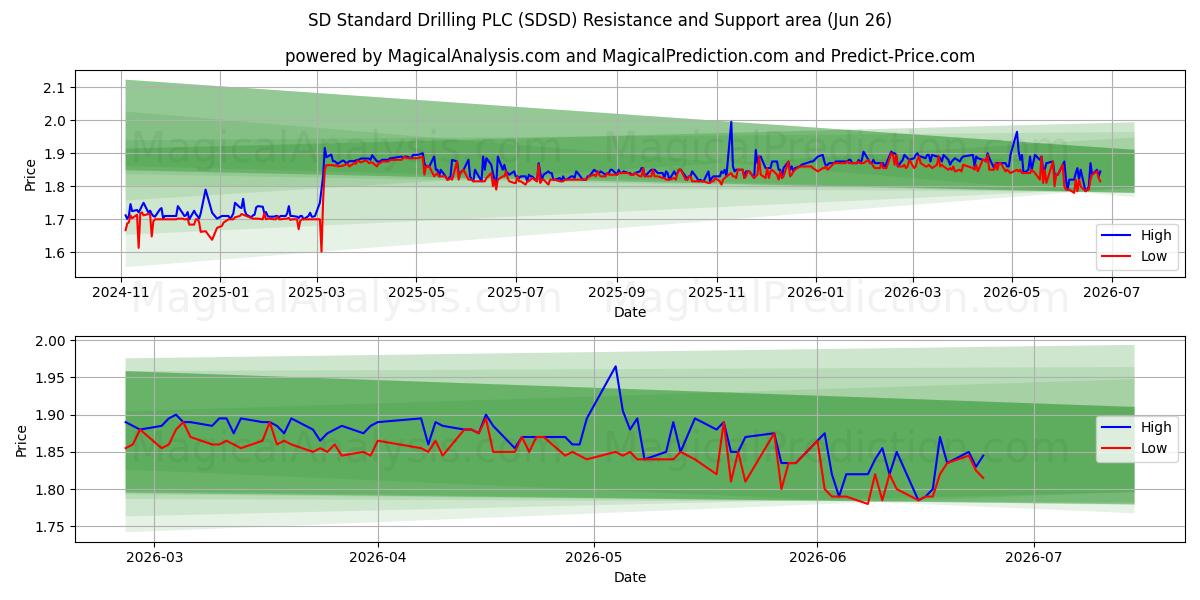1200x600 pixels.
Task: Click 'High' in the lower chart legend
Action: pos(1155,427)
